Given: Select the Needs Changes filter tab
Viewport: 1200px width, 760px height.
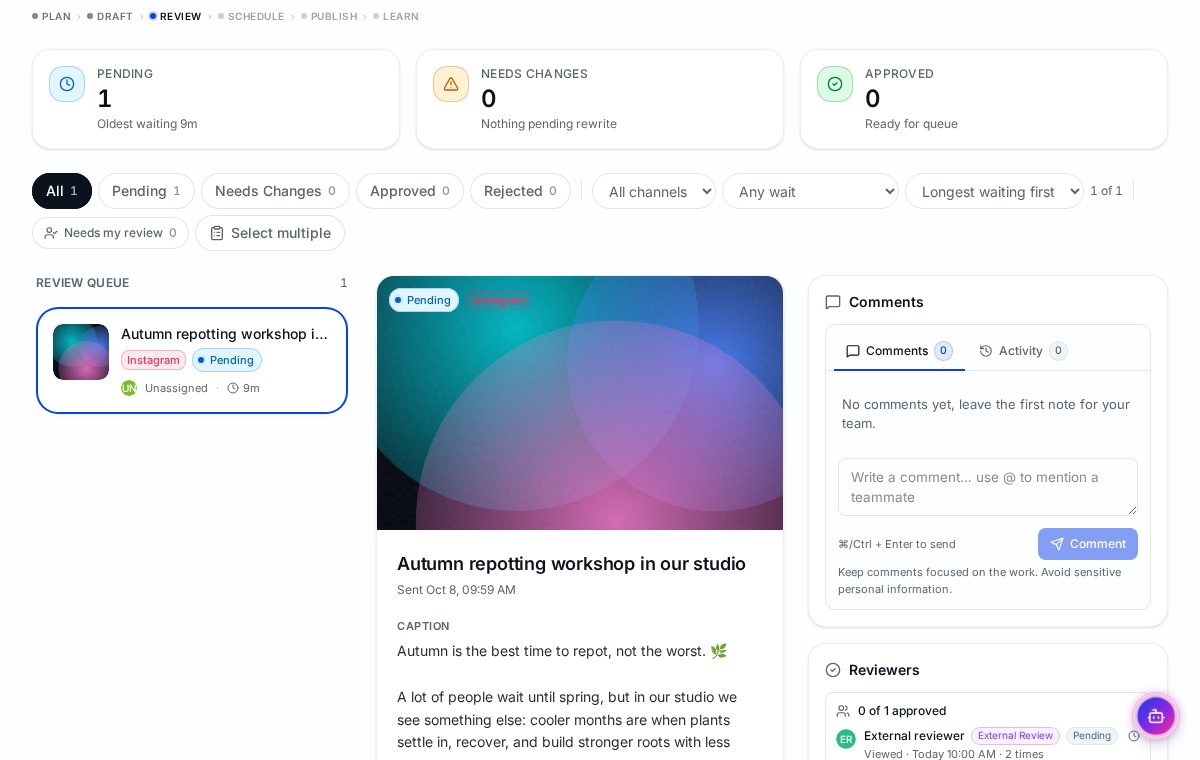Looking at the screenshot, I should 275,191.
